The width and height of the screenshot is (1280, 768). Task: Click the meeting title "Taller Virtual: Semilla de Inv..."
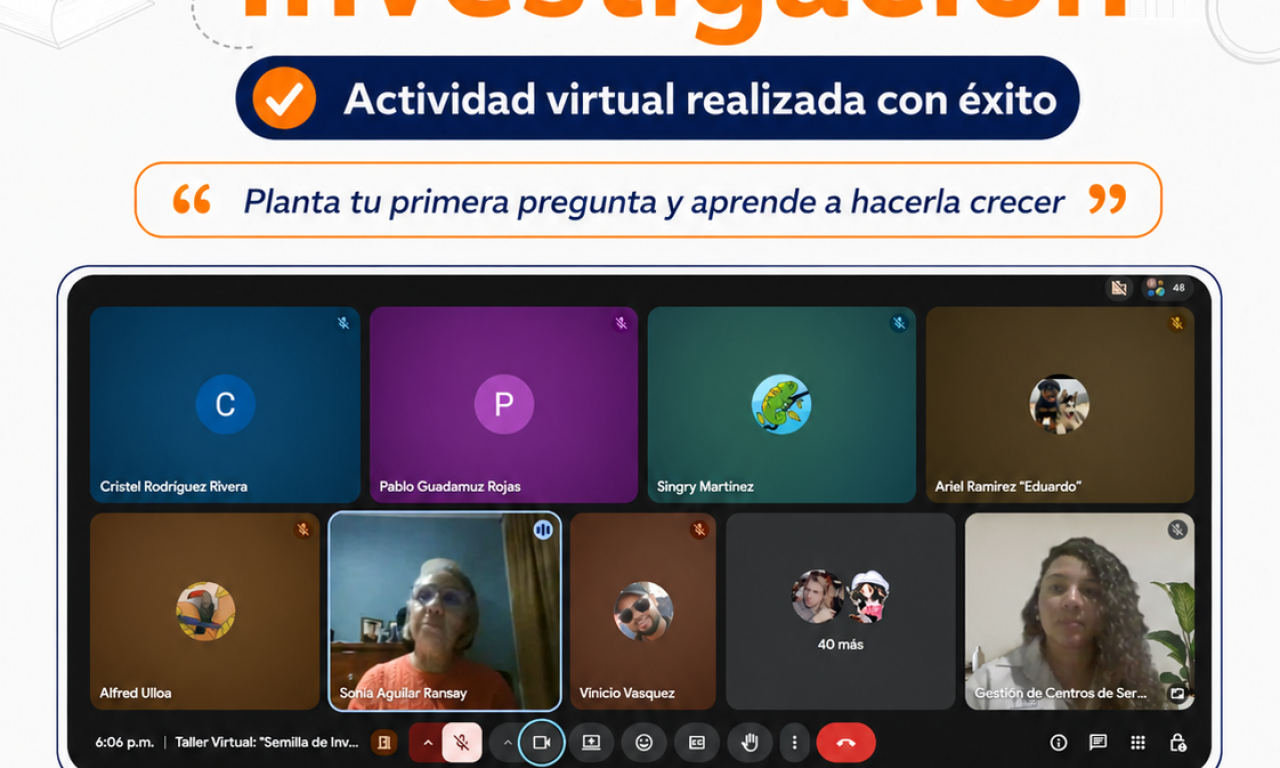point(266,743)
